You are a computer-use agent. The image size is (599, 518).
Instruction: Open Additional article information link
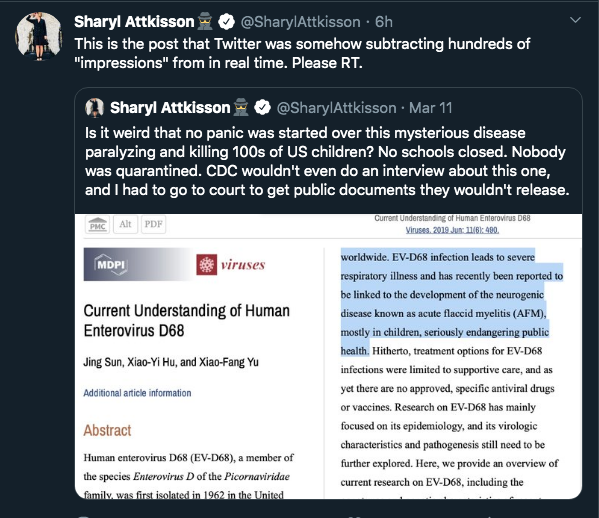pos(137,393)
